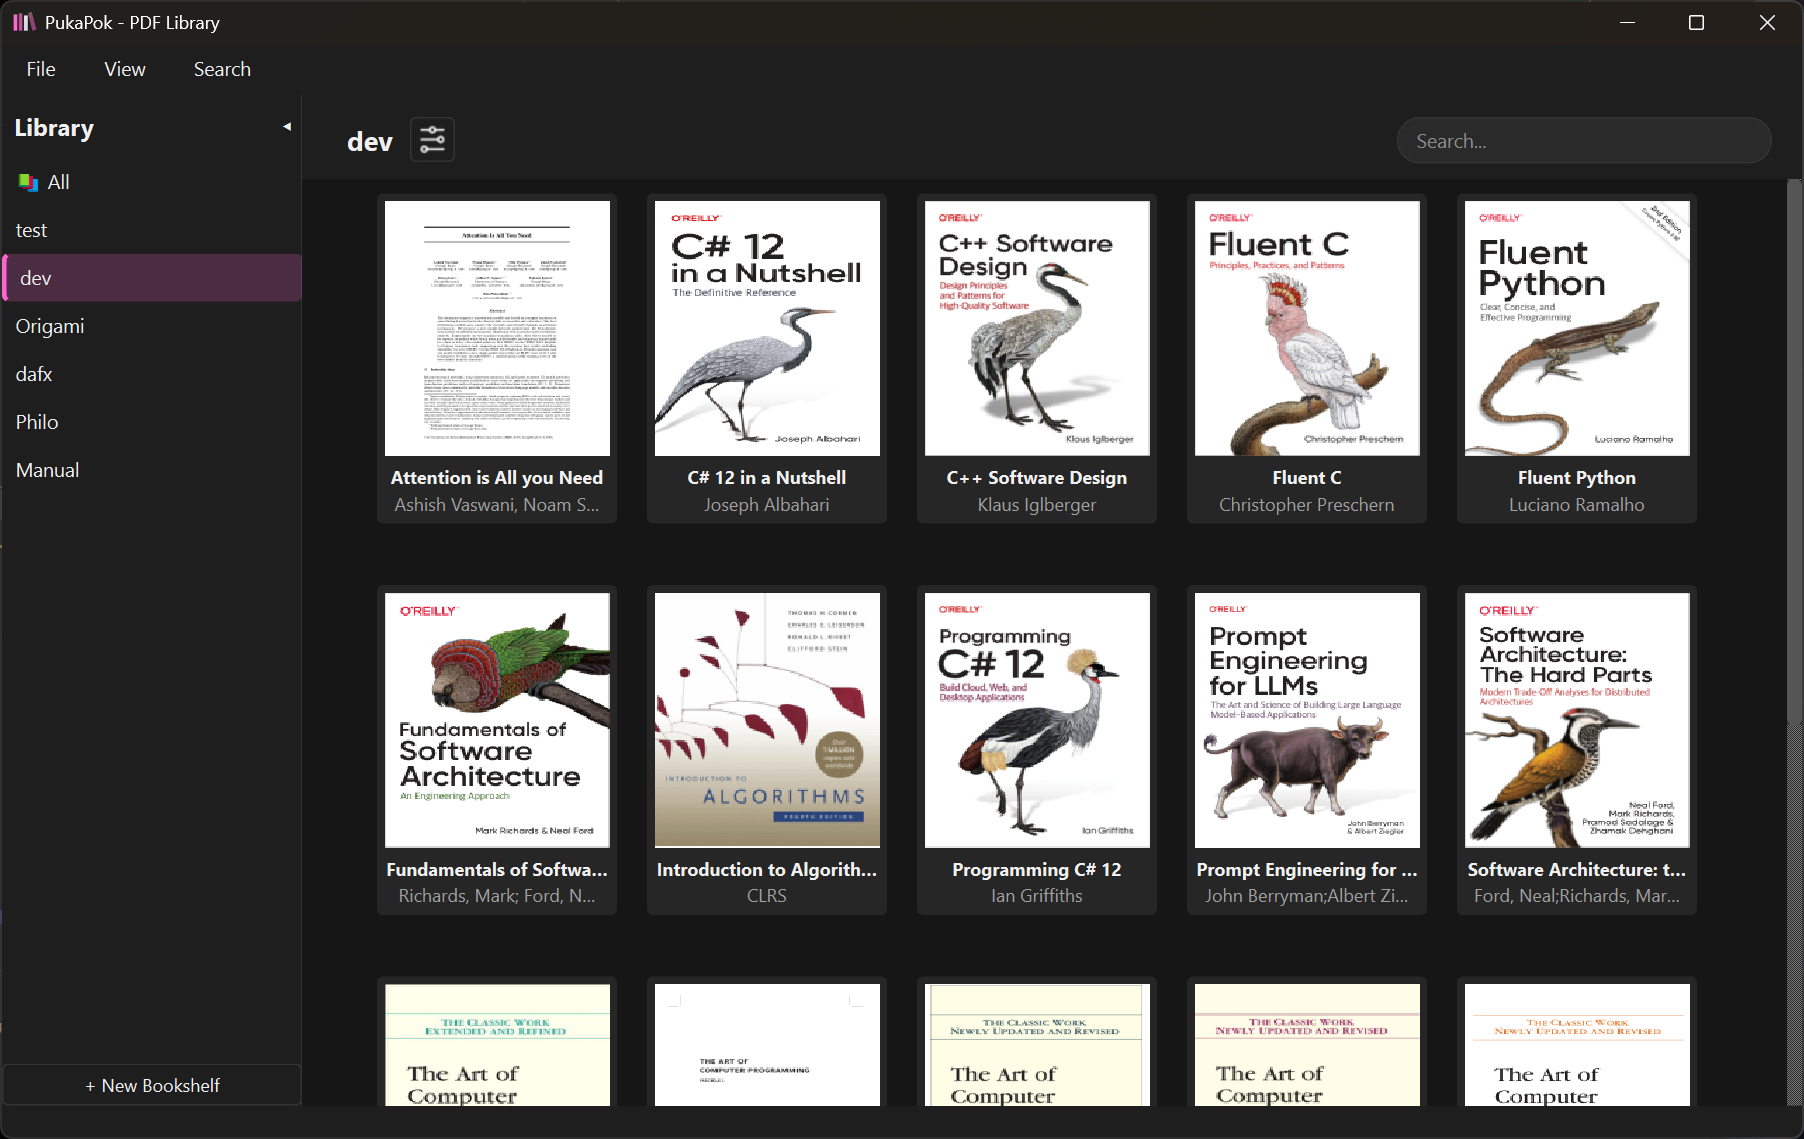Open the Fluent Python book cover
Image resolution: width=1804 pixels, height=1139 pixels.
pos(1576,328)
